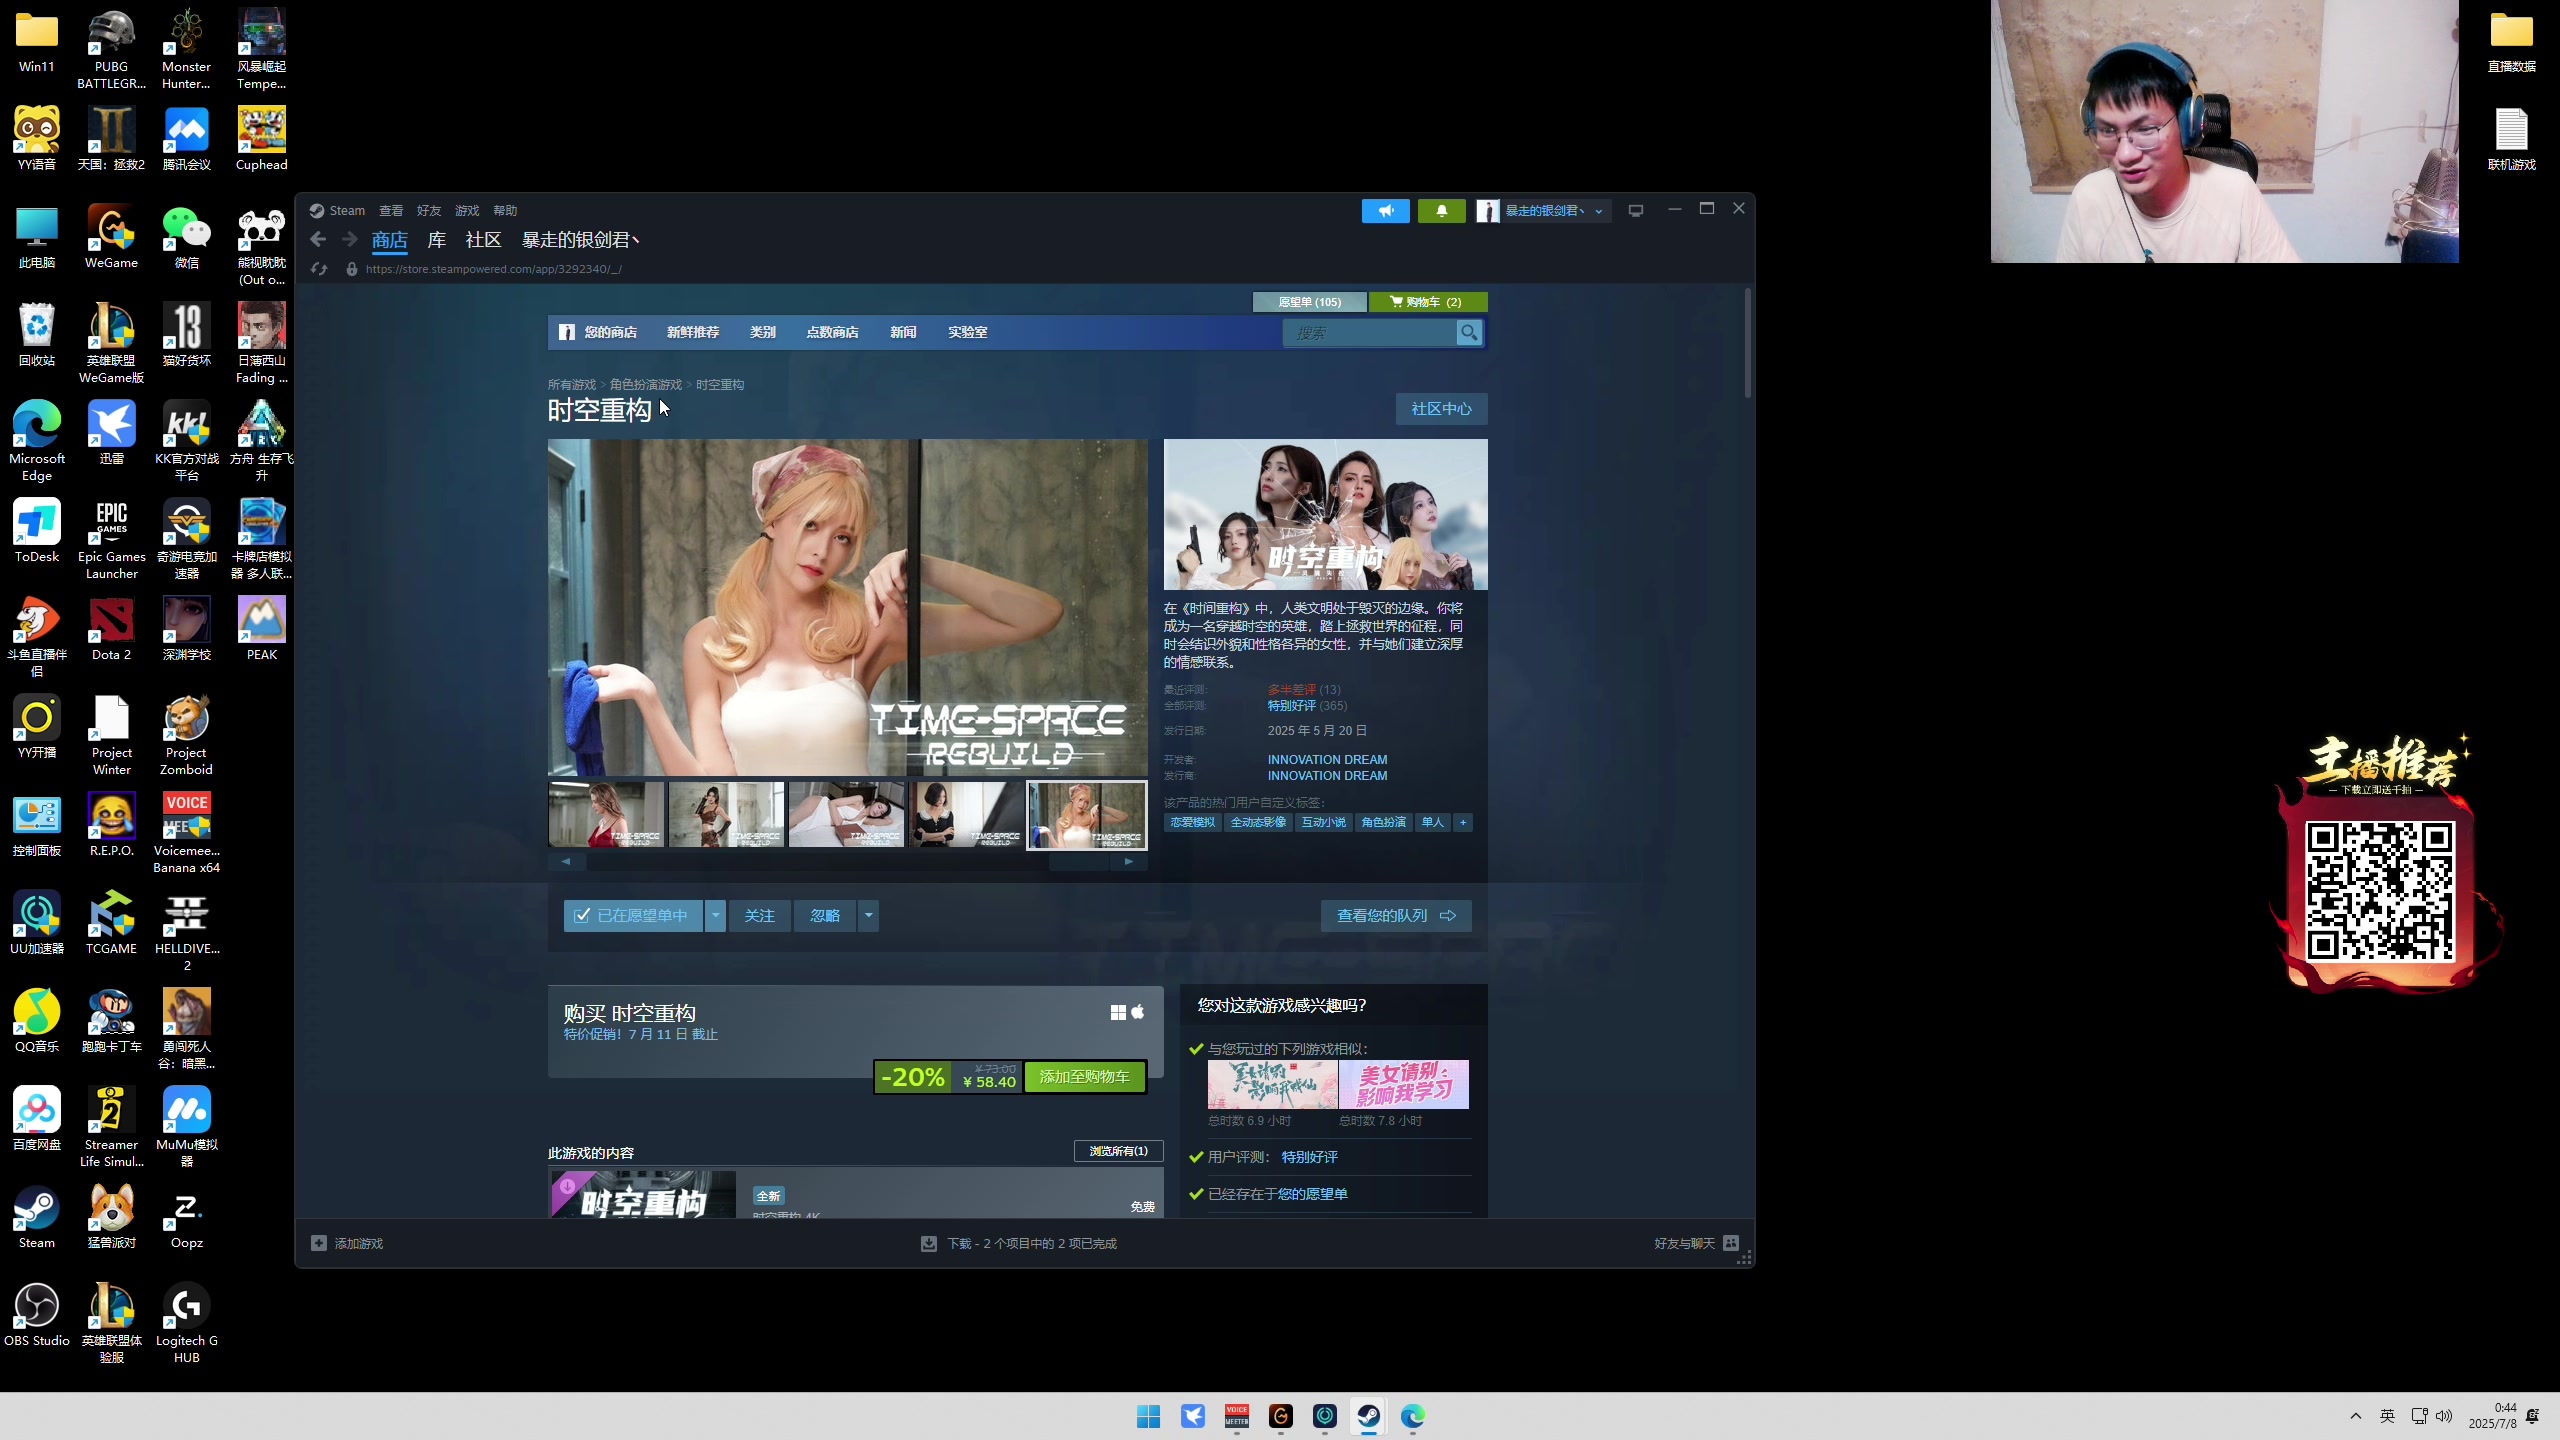Open the Friends (好友) menu
This screenshot has height=1440, width=2560.
click(429, 210)
